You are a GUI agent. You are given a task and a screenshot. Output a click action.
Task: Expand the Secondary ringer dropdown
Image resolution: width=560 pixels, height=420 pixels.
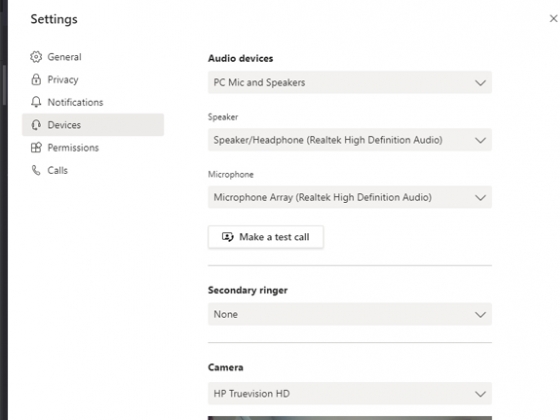350,314
